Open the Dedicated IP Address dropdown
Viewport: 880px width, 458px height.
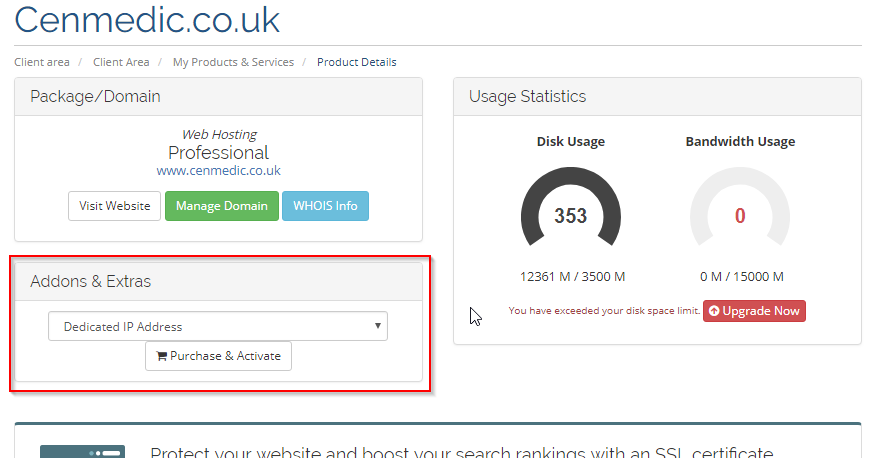(218, 327)
